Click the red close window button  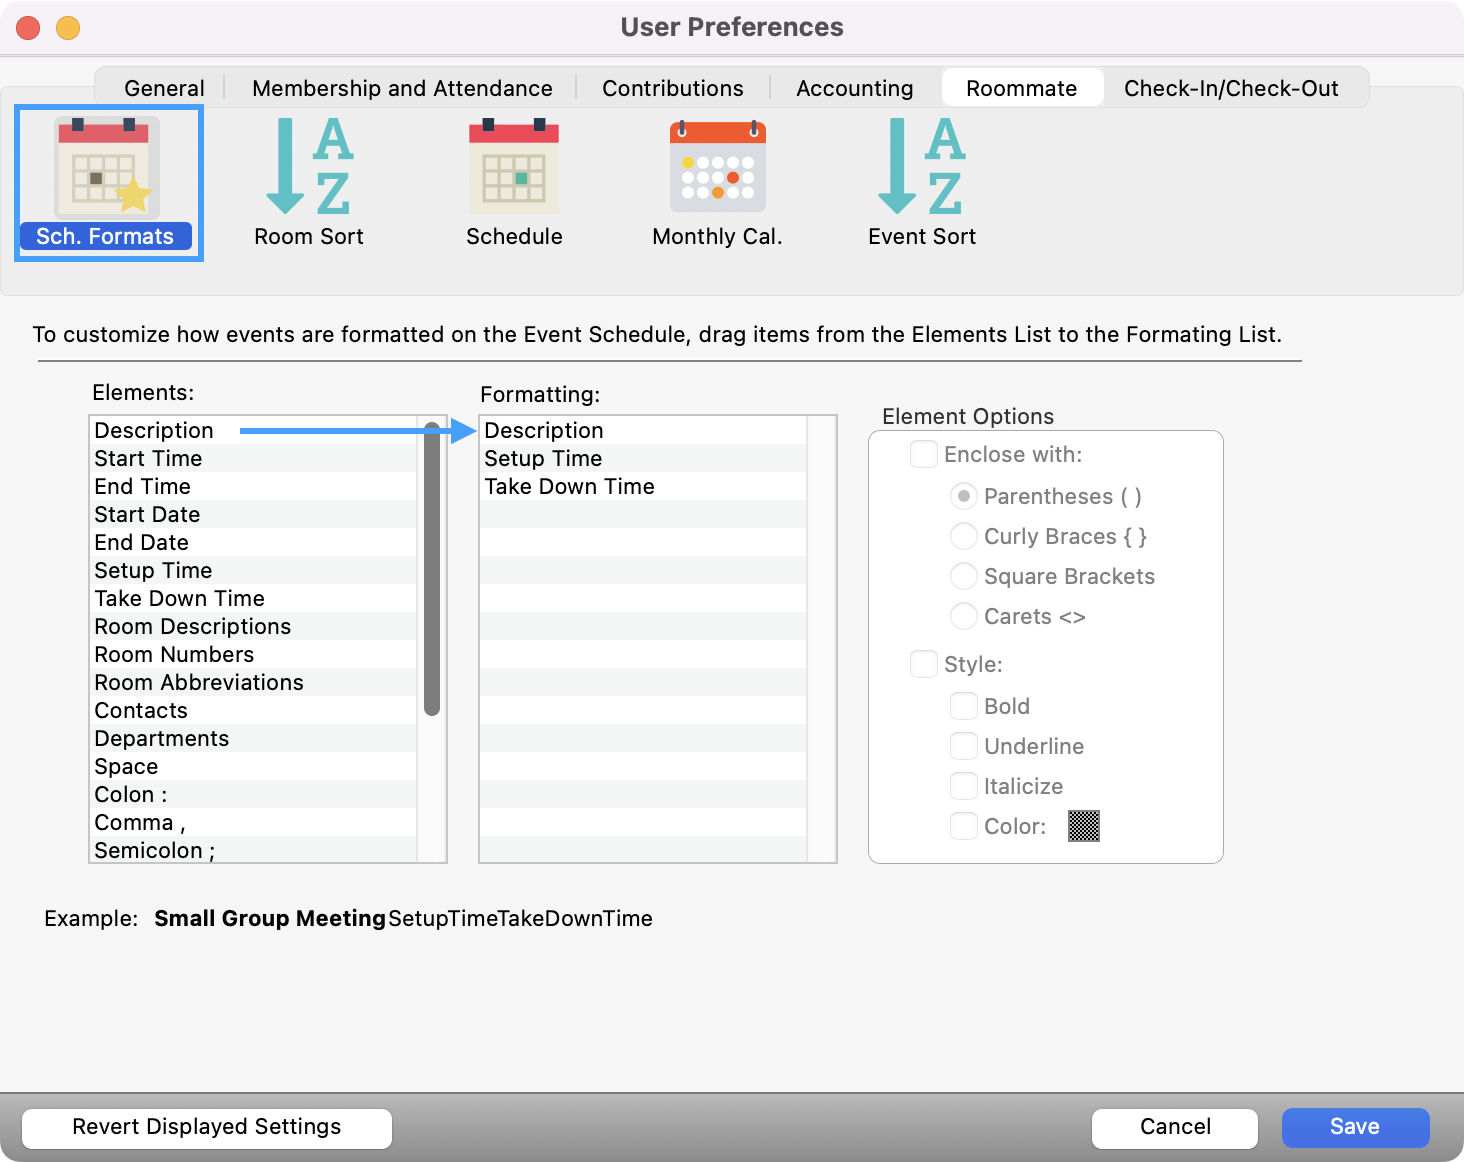(29, 28)
